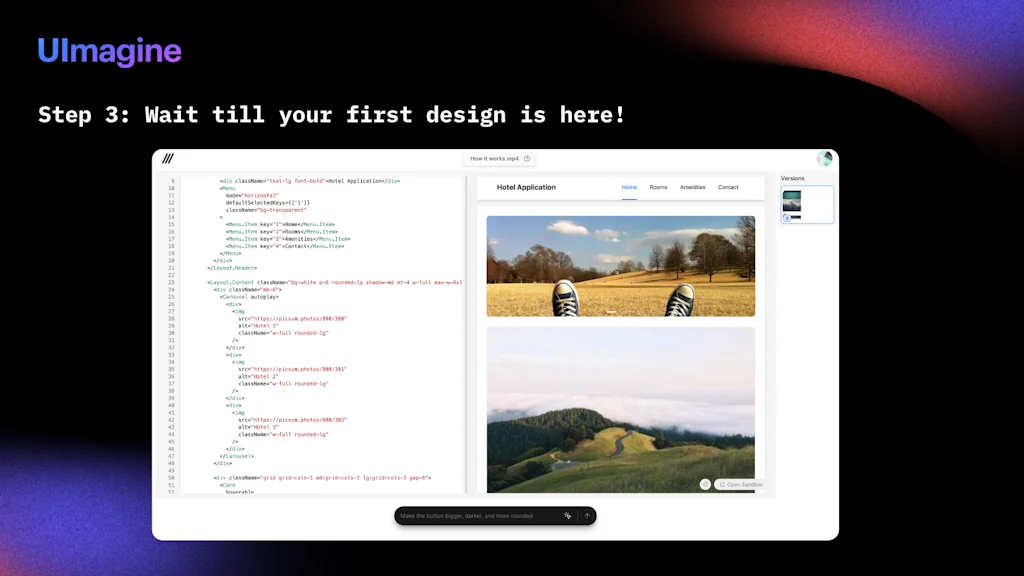The image size is (1024, 576).
Task: Click the Hotel 1 sneakers carousel image
Action: click(x=620, y=266)
